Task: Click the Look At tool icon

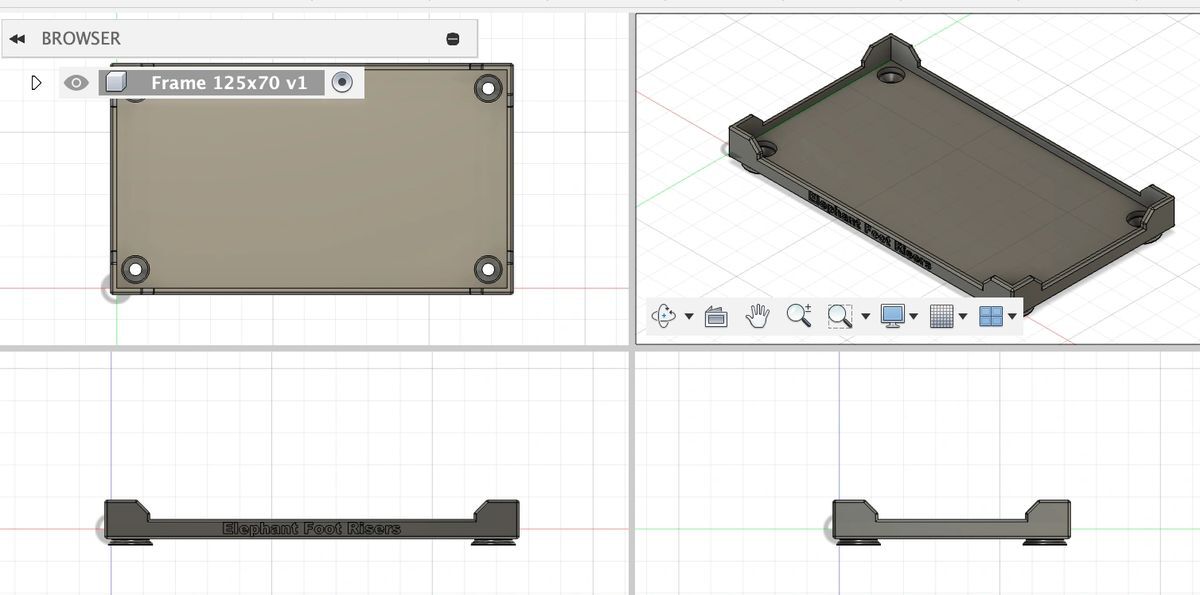Action: click(x=717, y=316)
